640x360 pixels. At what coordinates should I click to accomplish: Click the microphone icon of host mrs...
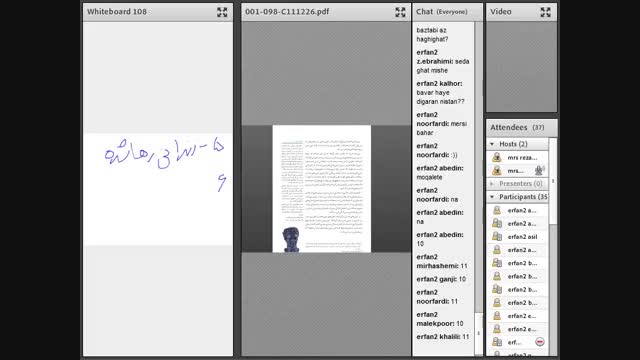click(539, 170)
